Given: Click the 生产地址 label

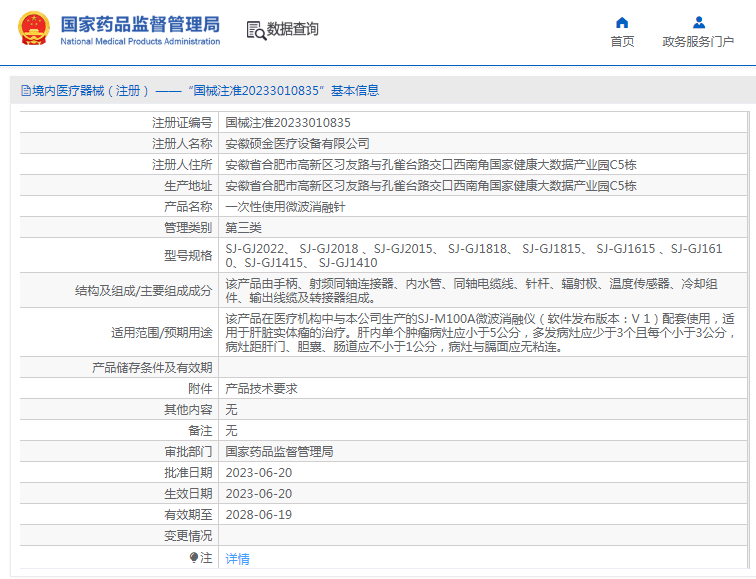Looking at the screenshot, I should pyautogui.click(x=188, y=186).
